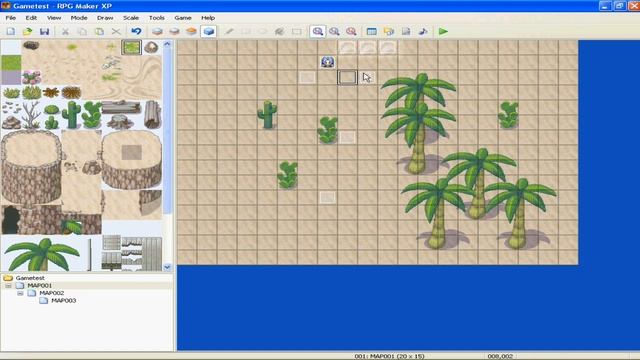
Task: Open the File menu
Action: pyautogui.click(x=11, y=18)
